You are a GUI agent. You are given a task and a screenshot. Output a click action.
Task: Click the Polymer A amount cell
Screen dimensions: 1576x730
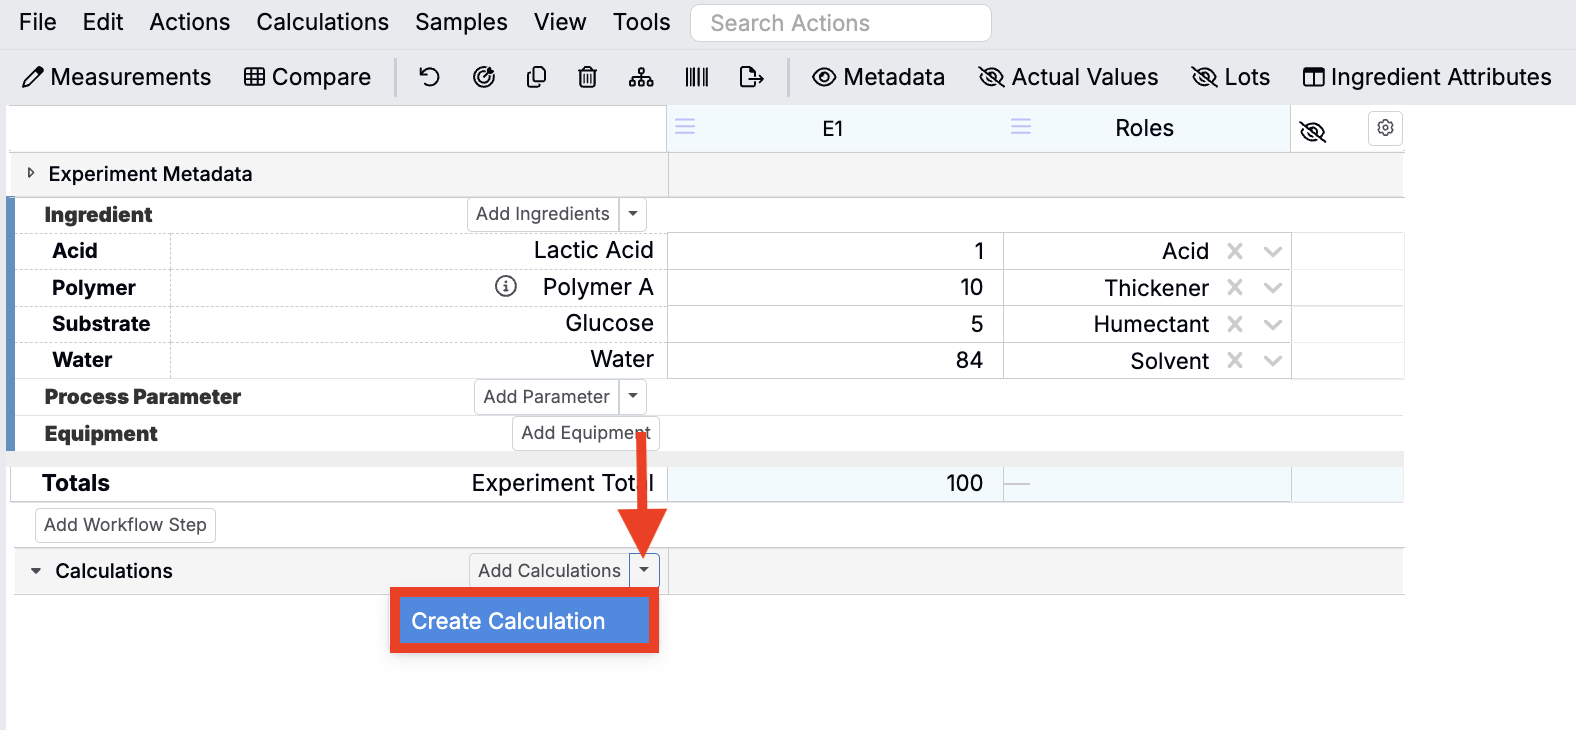835,288
